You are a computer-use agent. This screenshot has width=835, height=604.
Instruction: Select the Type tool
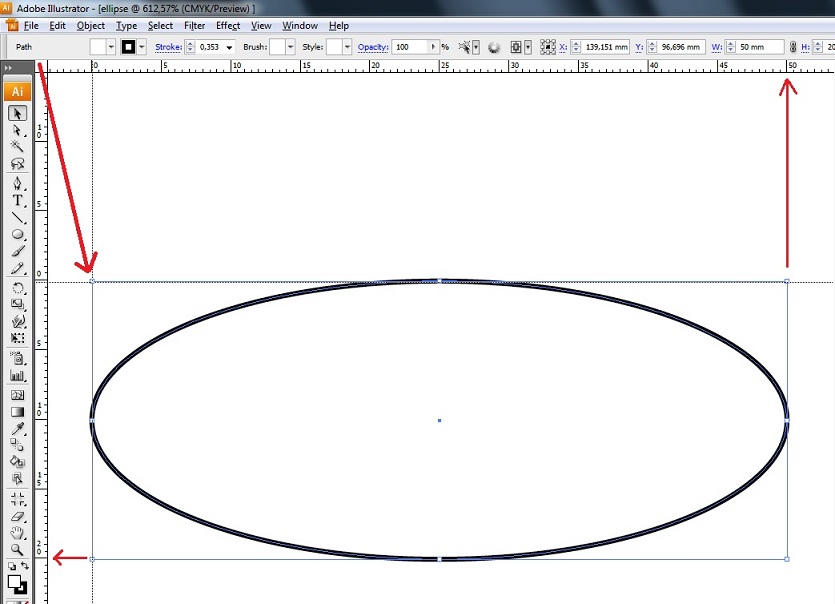click(x=17, y=201)
